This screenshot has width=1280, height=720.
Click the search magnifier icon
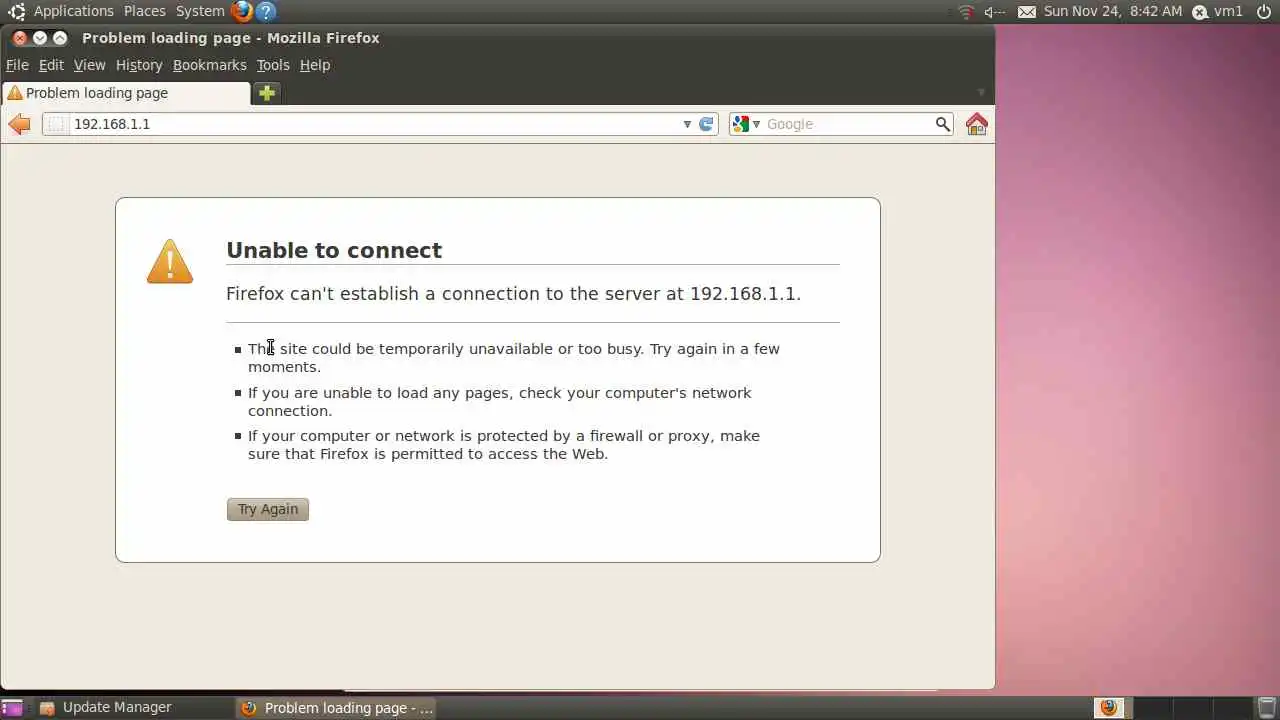942,124
